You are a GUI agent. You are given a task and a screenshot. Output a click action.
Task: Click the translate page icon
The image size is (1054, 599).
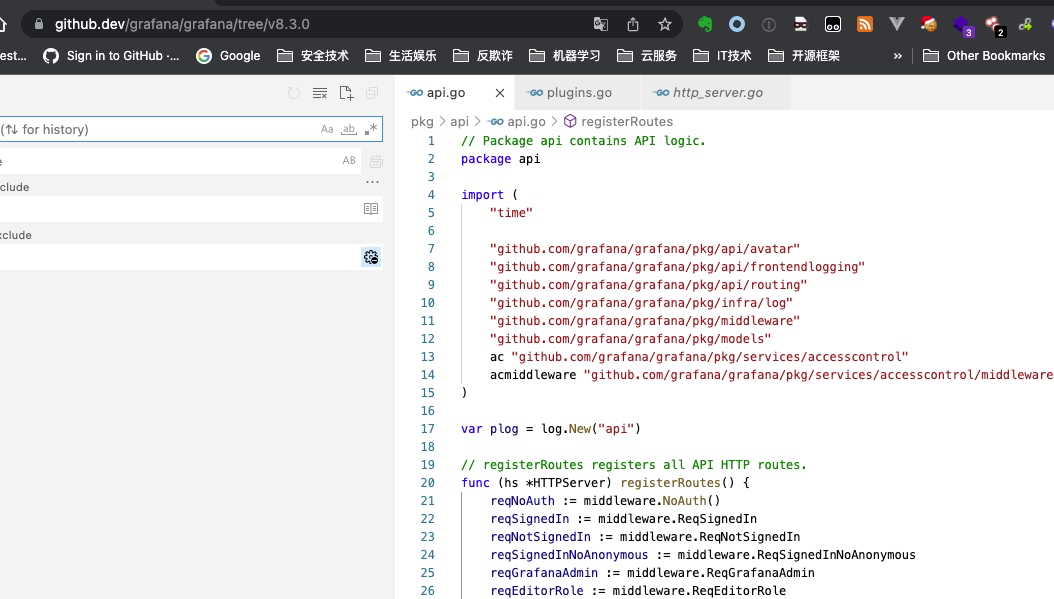pos(600,25)
